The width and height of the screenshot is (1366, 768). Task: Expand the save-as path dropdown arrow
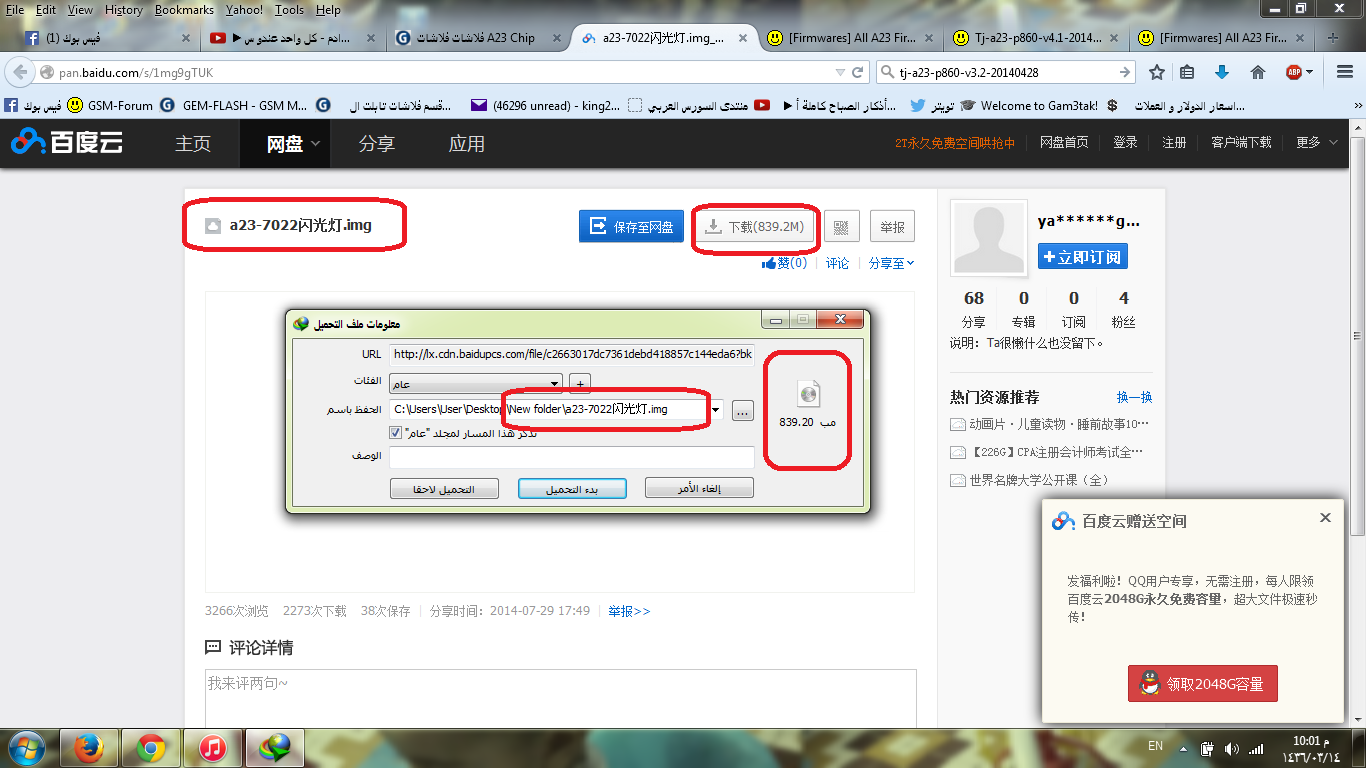coord(716,410)
